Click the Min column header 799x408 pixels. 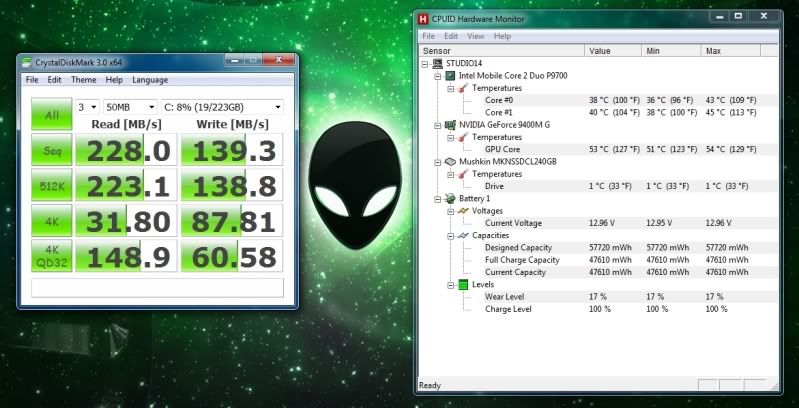point(671,50)
